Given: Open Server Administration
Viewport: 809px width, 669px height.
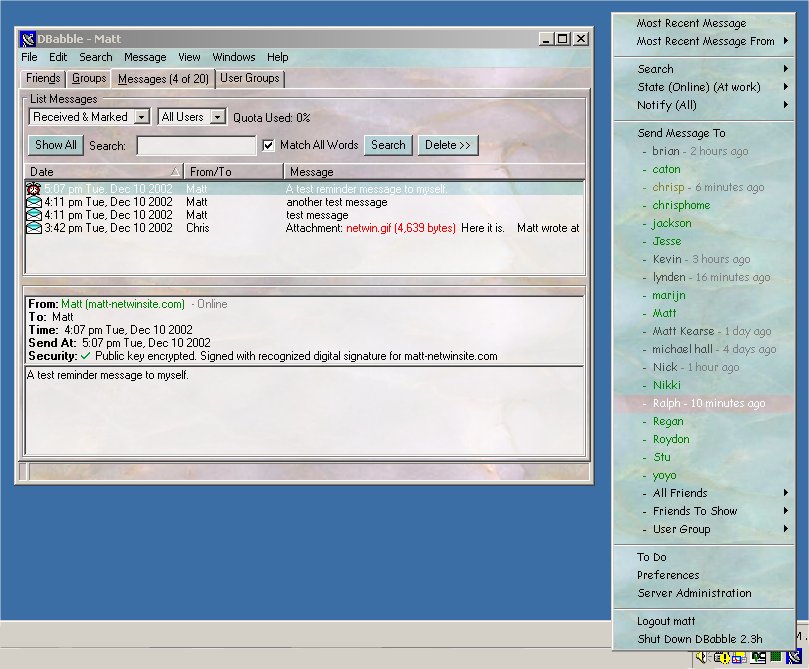Looking at the screenshot, I should click(x=705, y=593).
